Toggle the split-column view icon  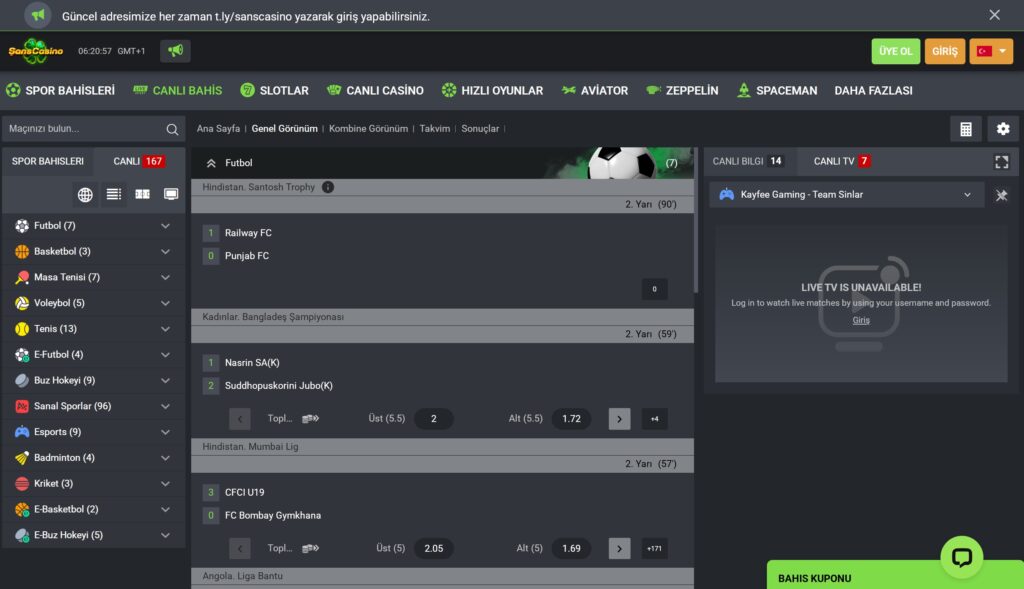[142, 195]
